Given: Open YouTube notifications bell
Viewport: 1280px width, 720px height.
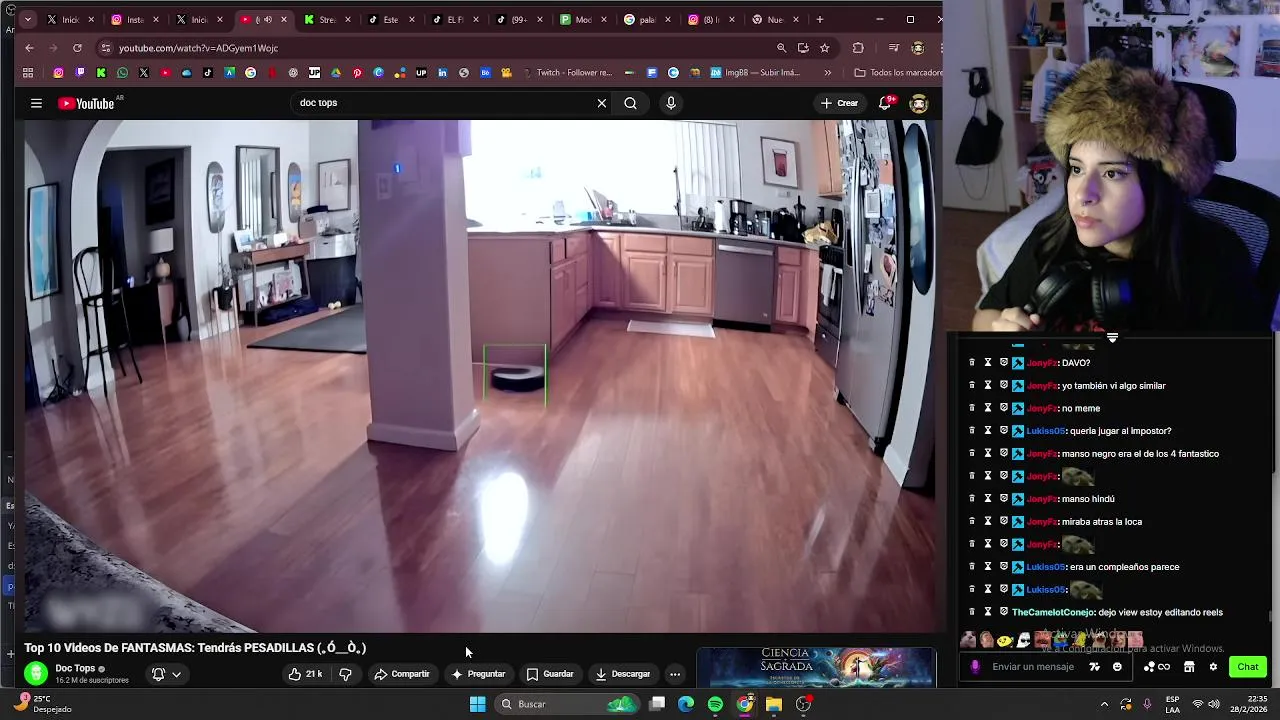Looking at the screenshot, I should pos(885,103).
